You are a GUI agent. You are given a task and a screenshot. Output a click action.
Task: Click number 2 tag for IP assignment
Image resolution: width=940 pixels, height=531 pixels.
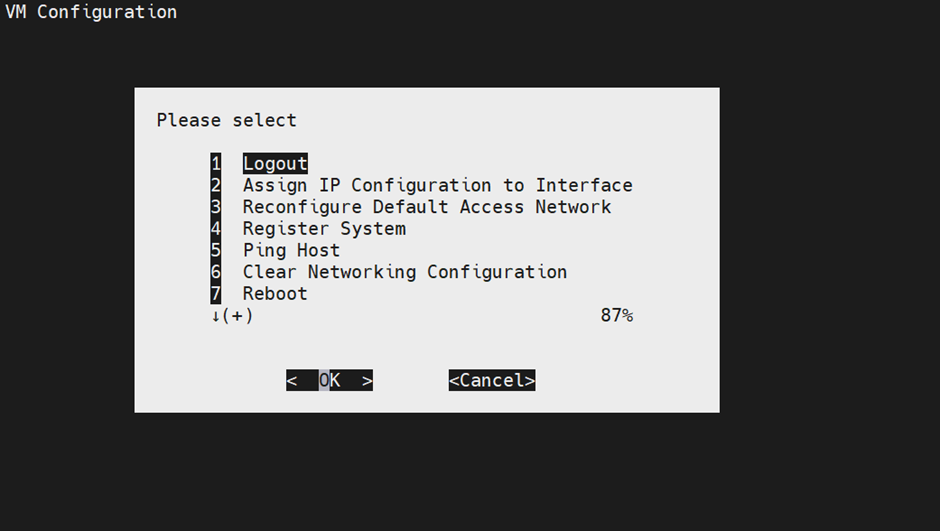point(215,185)
